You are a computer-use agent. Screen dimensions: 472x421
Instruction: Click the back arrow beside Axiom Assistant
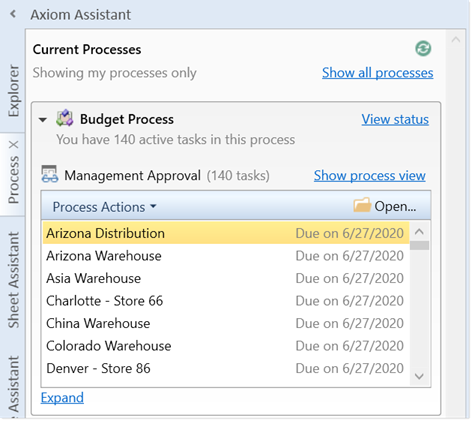13,14
